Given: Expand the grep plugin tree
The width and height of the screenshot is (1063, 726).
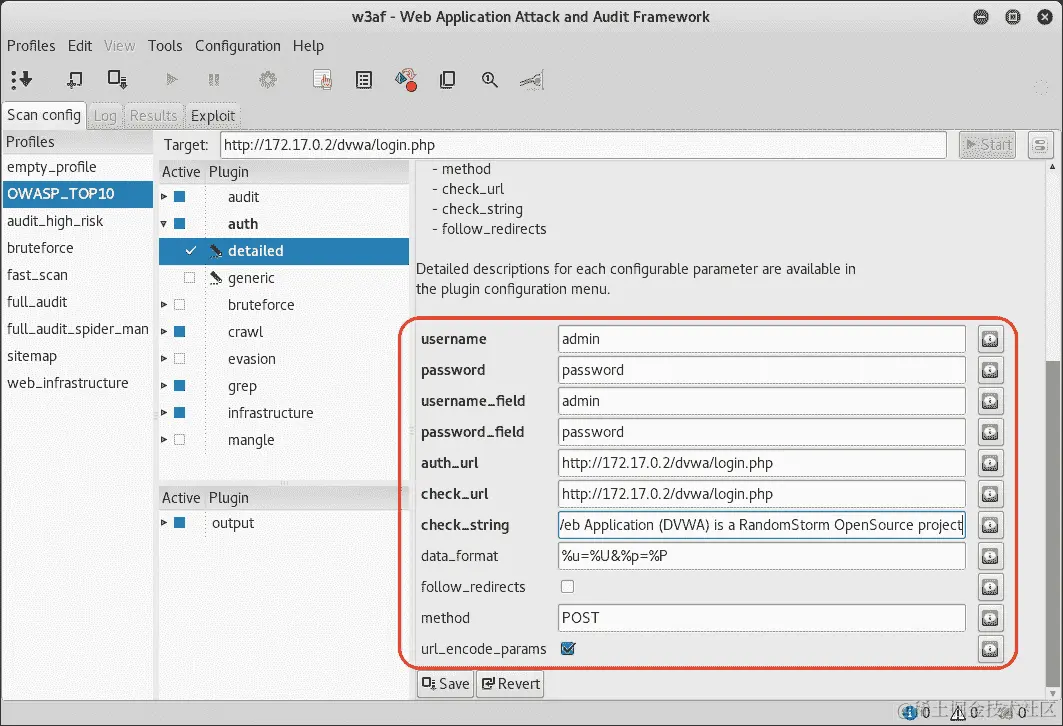Looking at the screenshot, I should (x=164, y=385).
